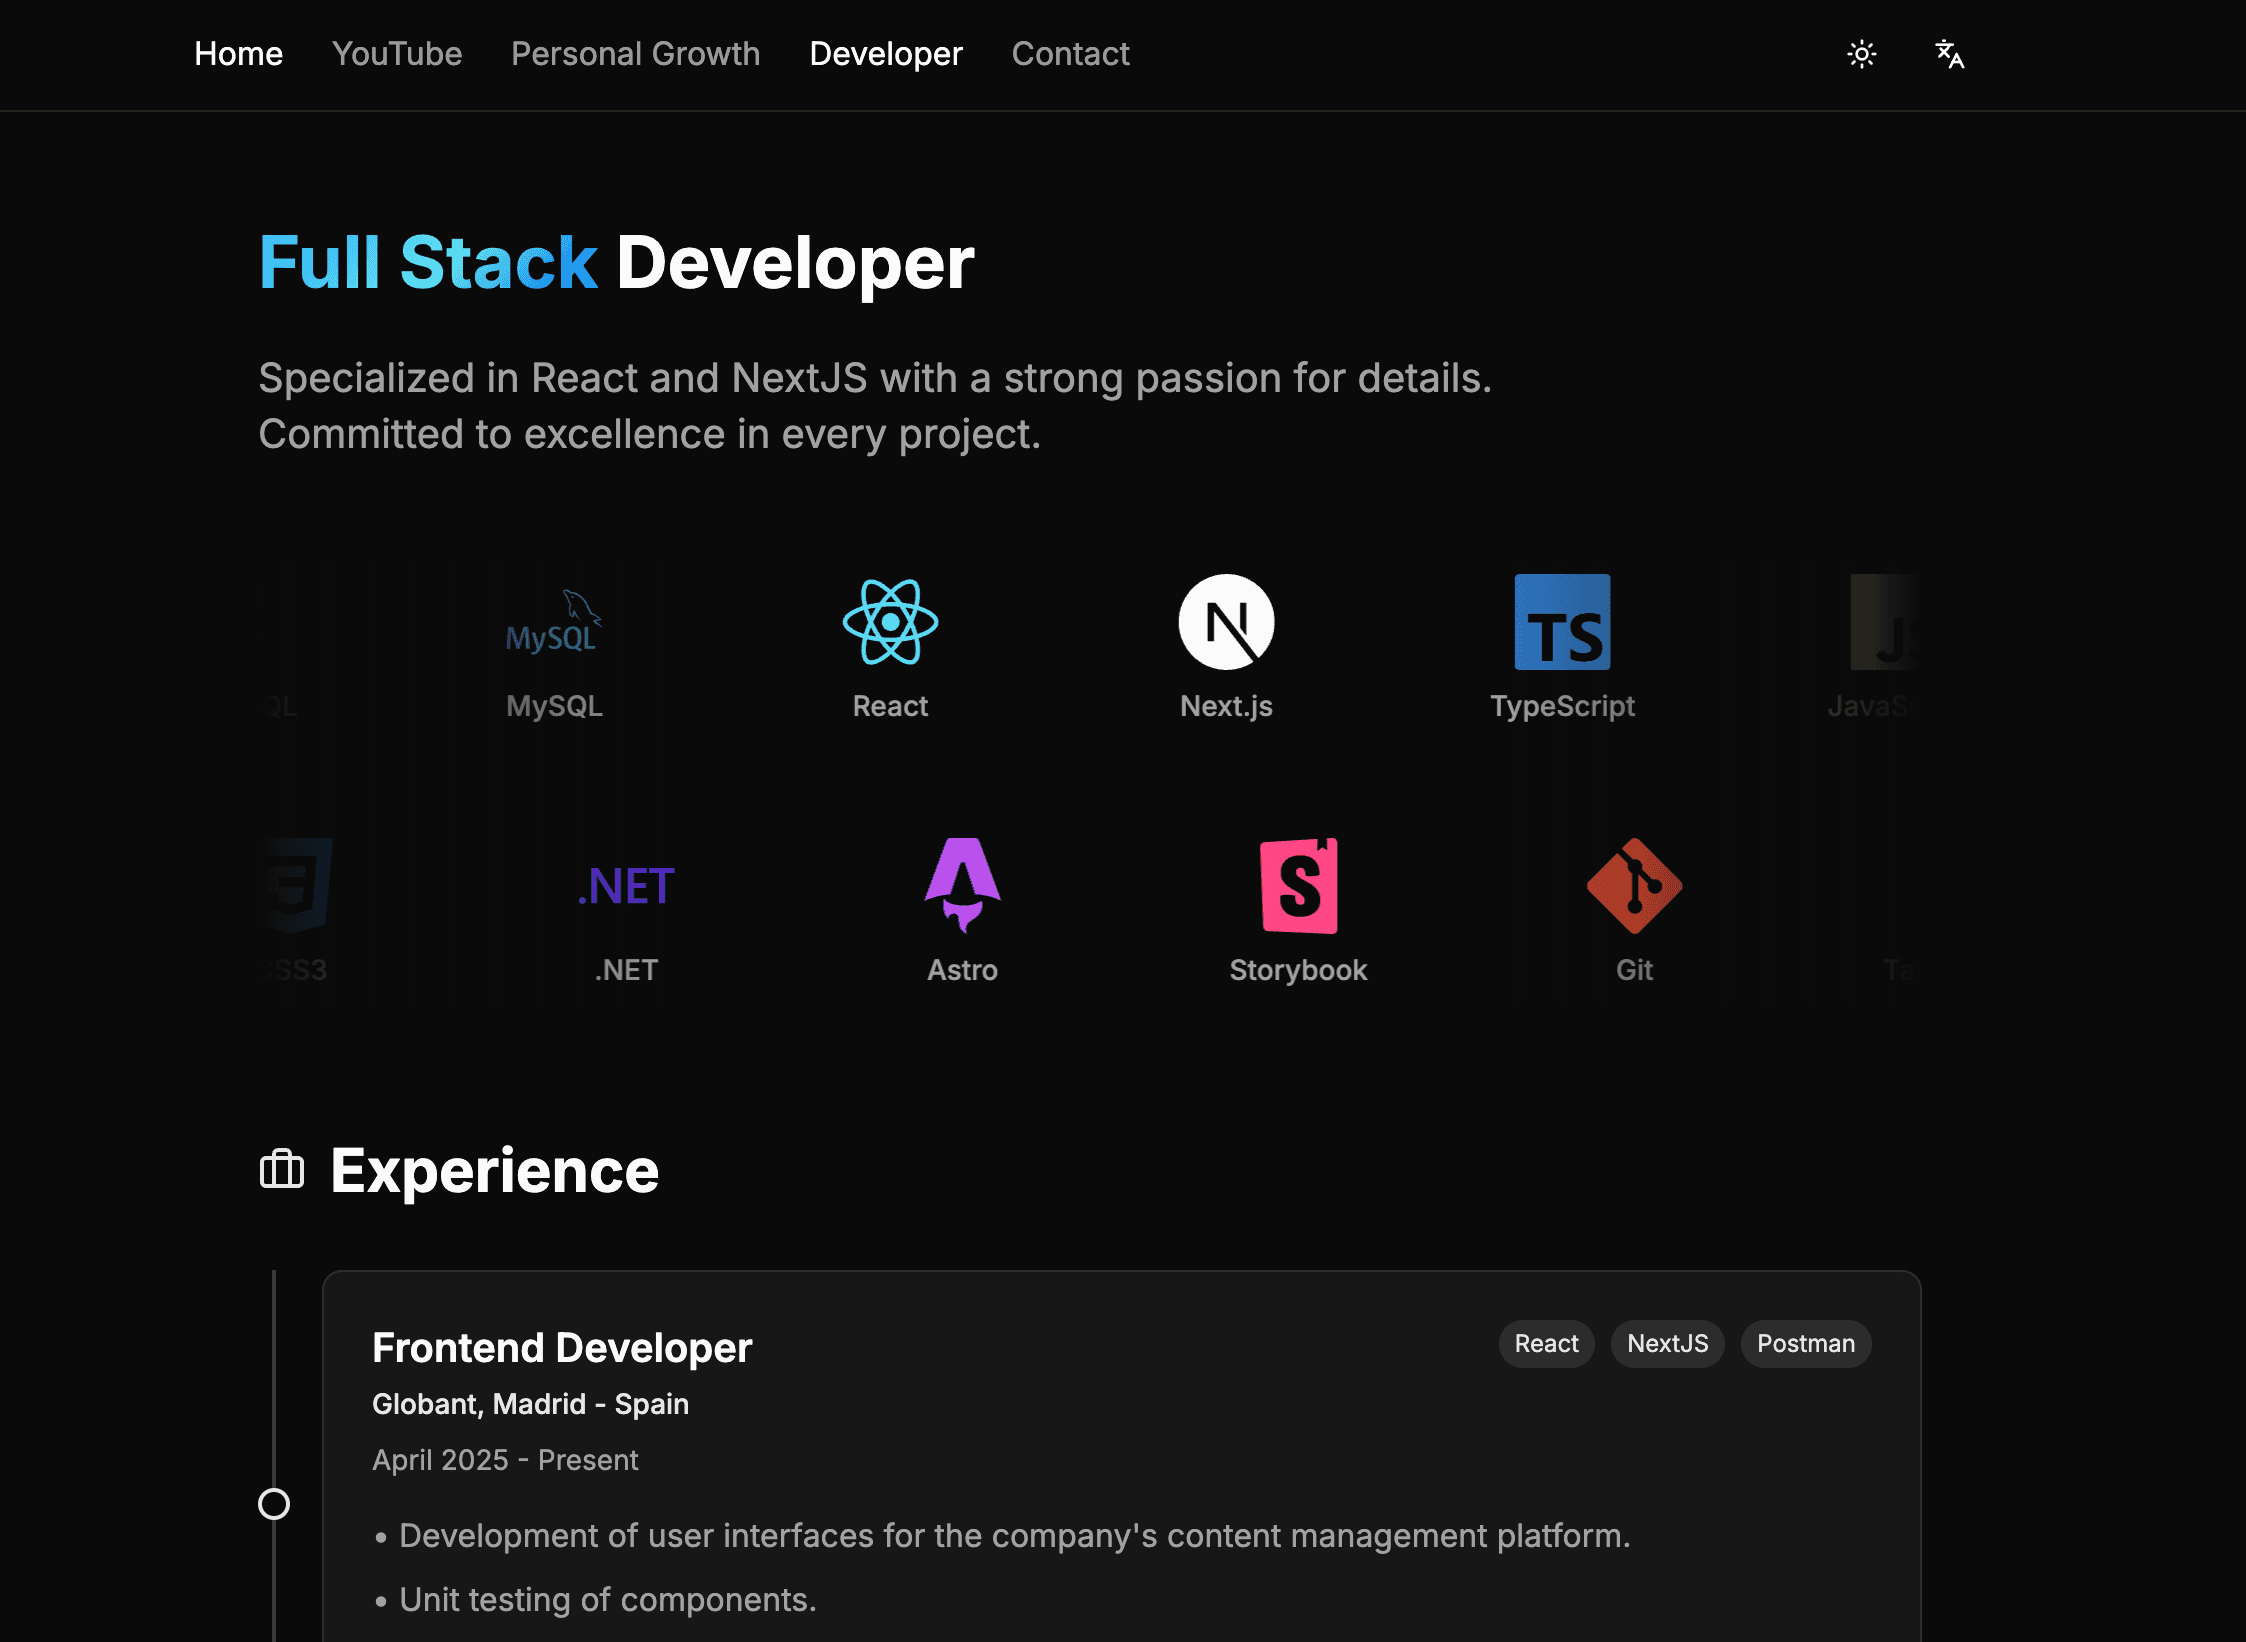
Task: Select the Developer nav item
Action: click(885, 54)
